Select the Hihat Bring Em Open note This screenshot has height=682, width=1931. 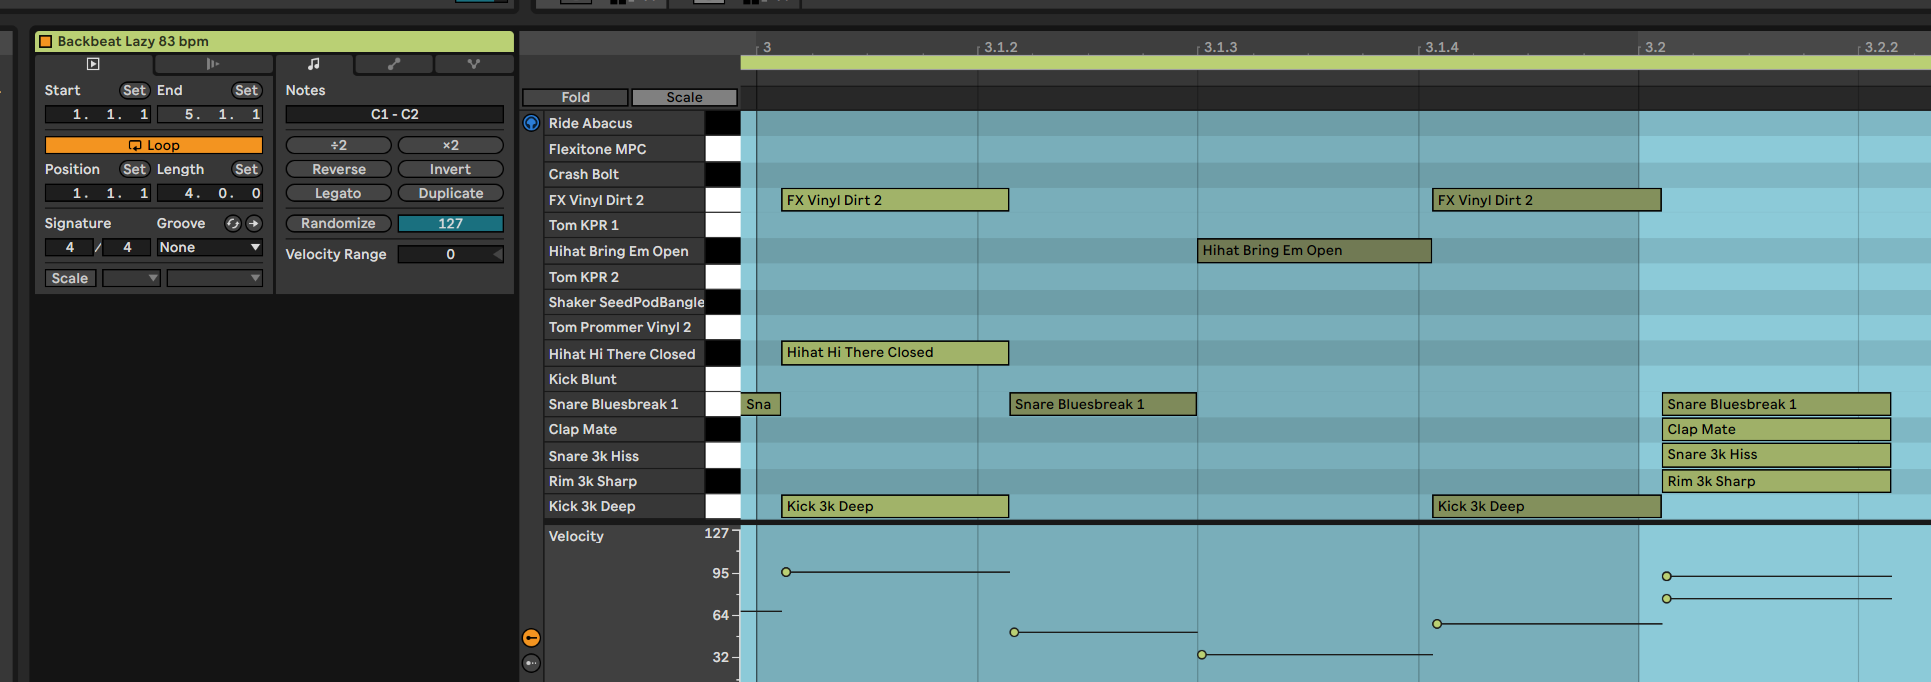pos(1313,250)
